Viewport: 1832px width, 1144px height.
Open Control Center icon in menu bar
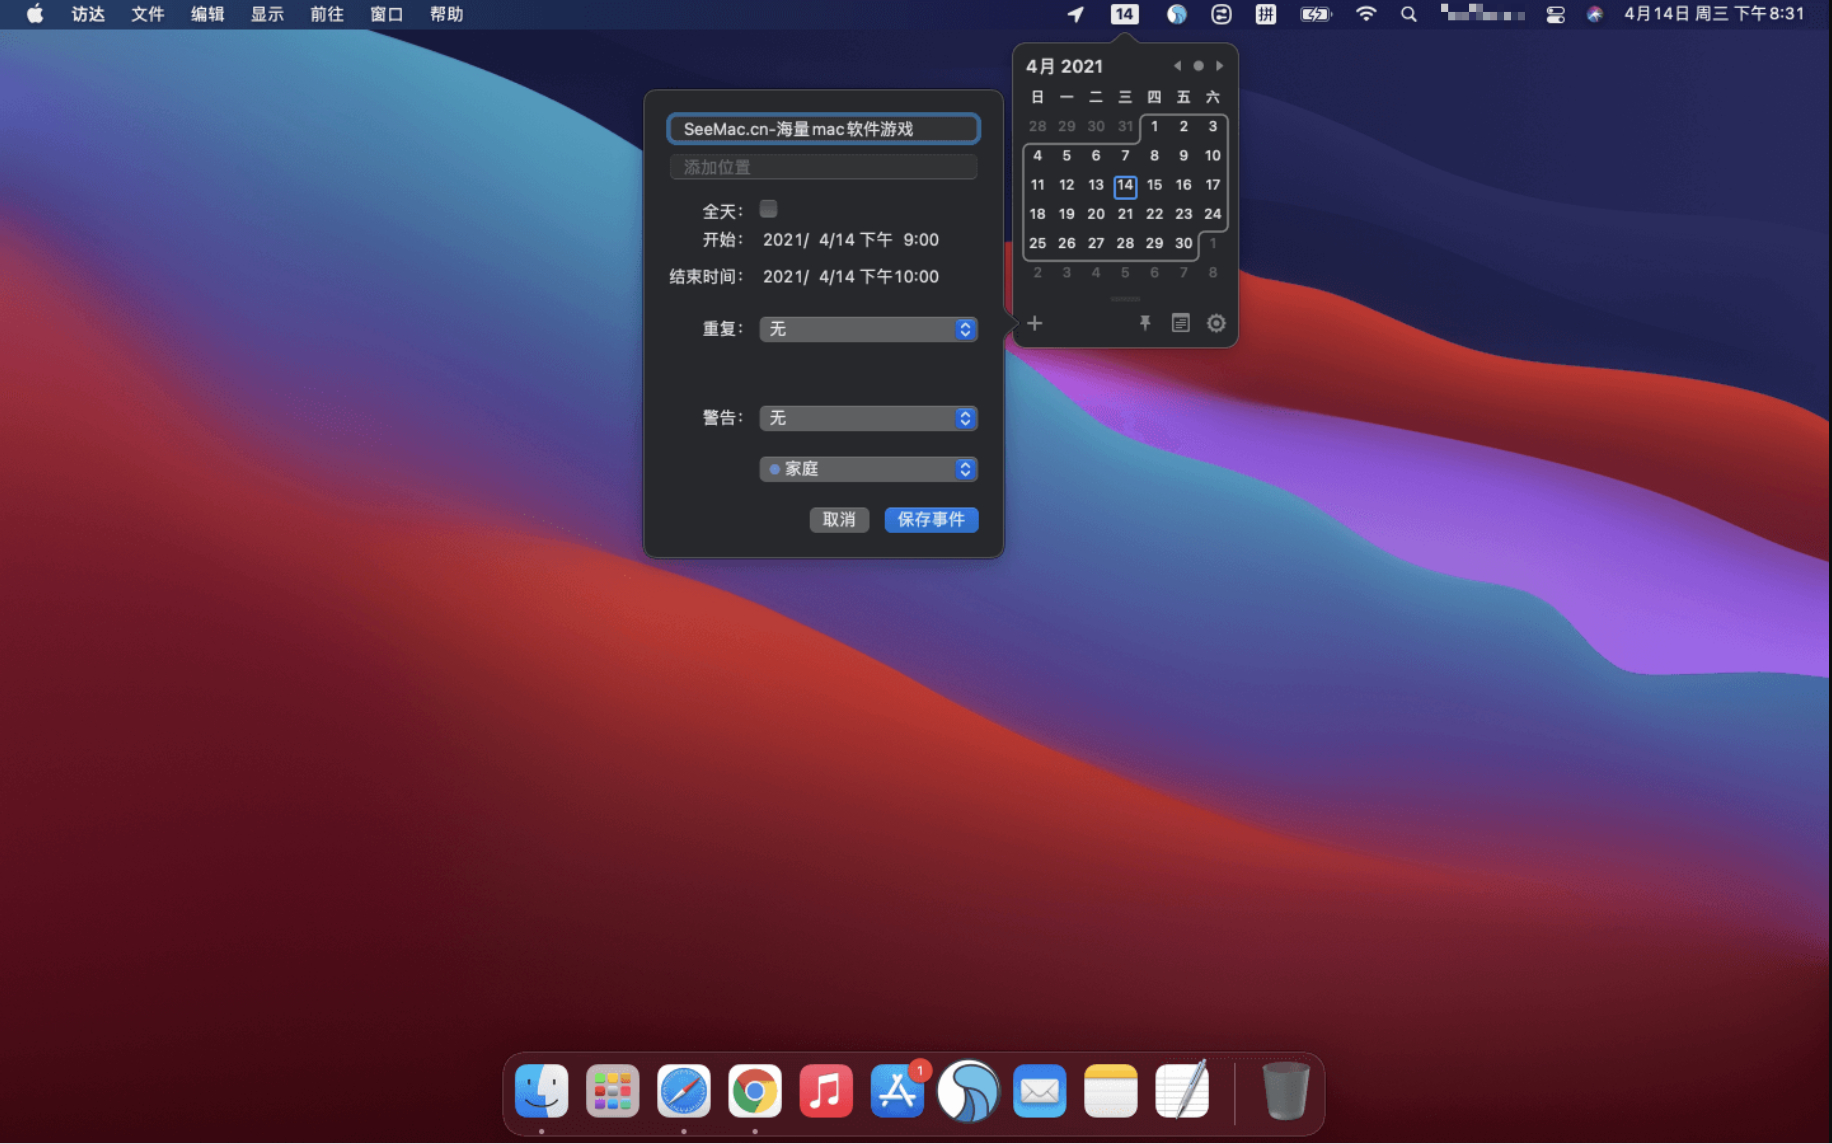[1555, 14]
